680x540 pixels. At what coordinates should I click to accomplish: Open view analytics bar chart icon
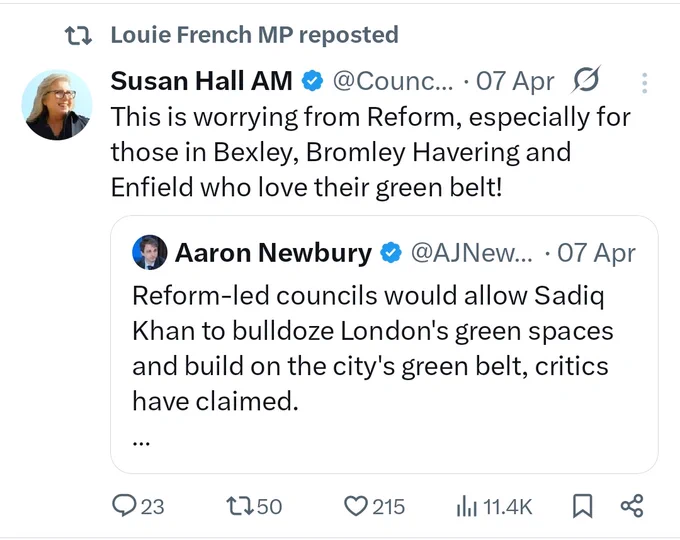point(467,507)
